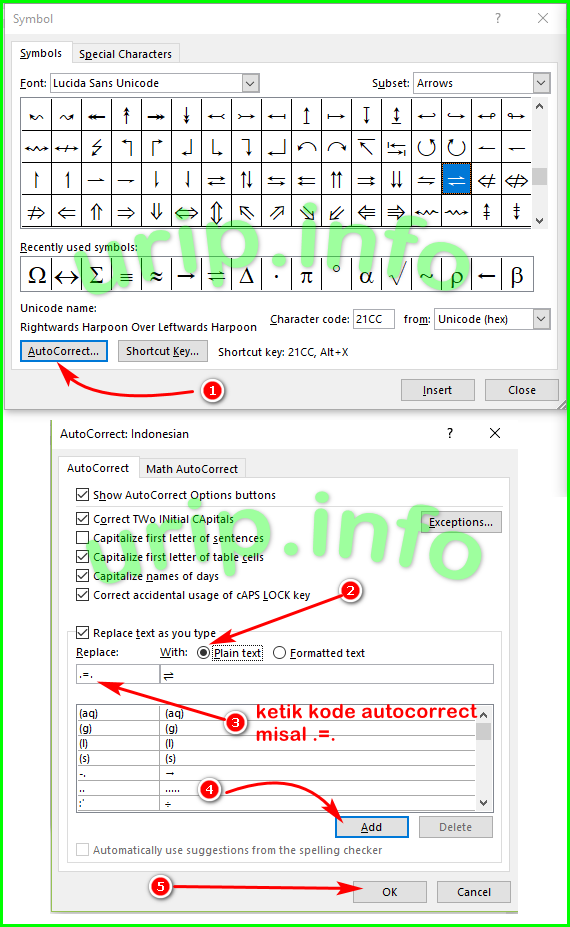Uncheck Correct TWo INitial CApitals

pyautogui.click(x=83, y=518)
